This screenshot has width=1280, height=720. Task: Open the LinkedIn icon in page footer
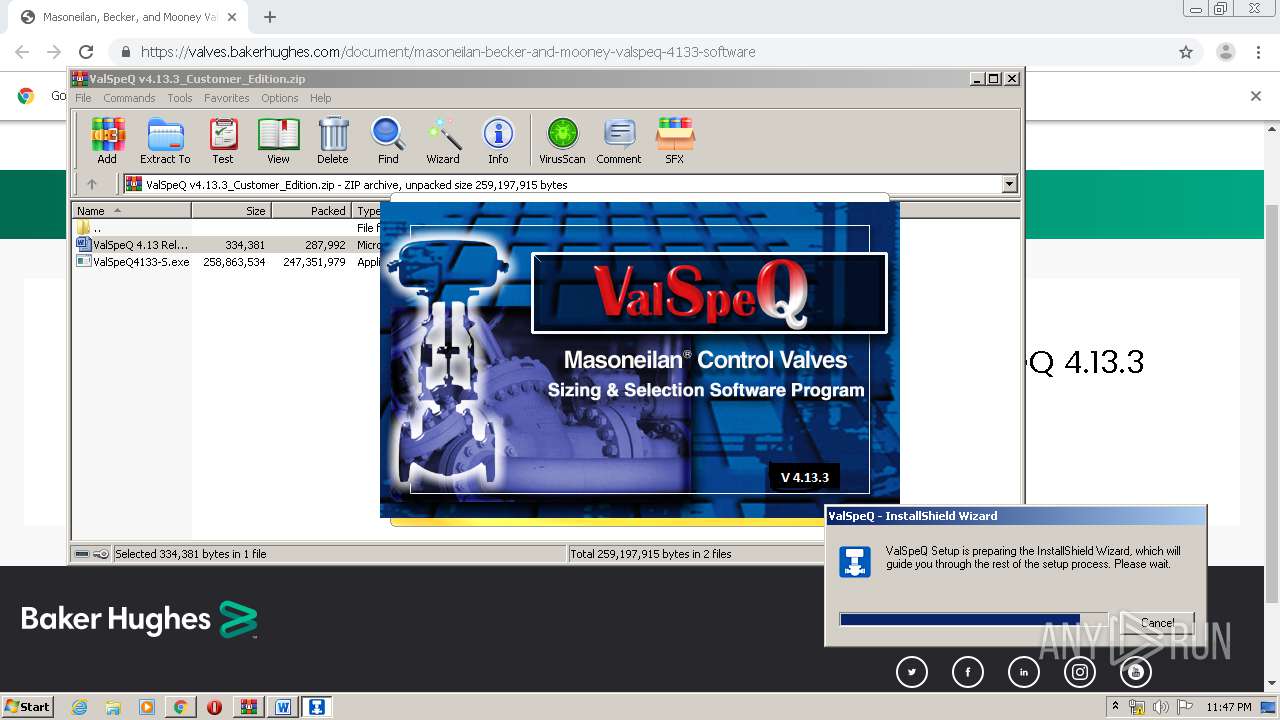[1024, 673]
